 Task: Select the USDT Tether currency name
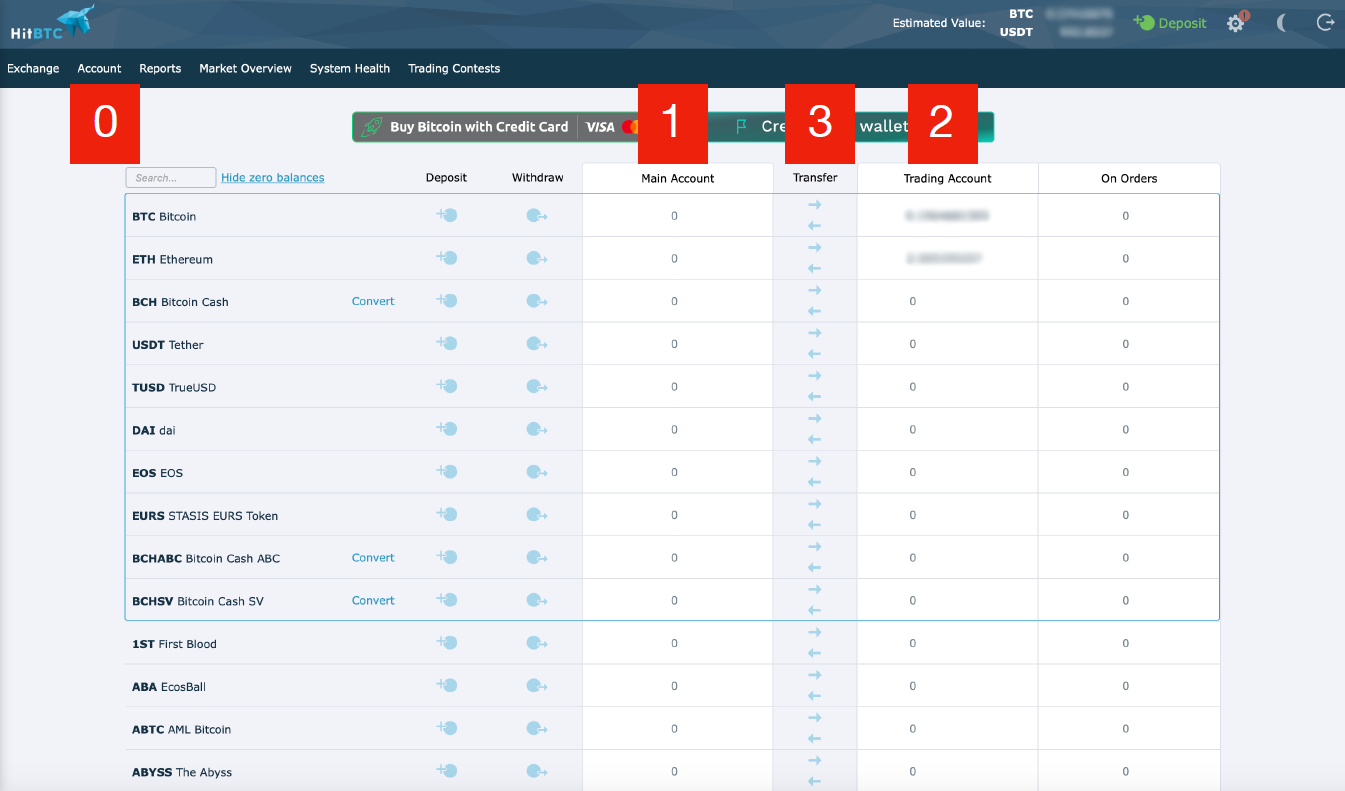click(x=168, y=345)
